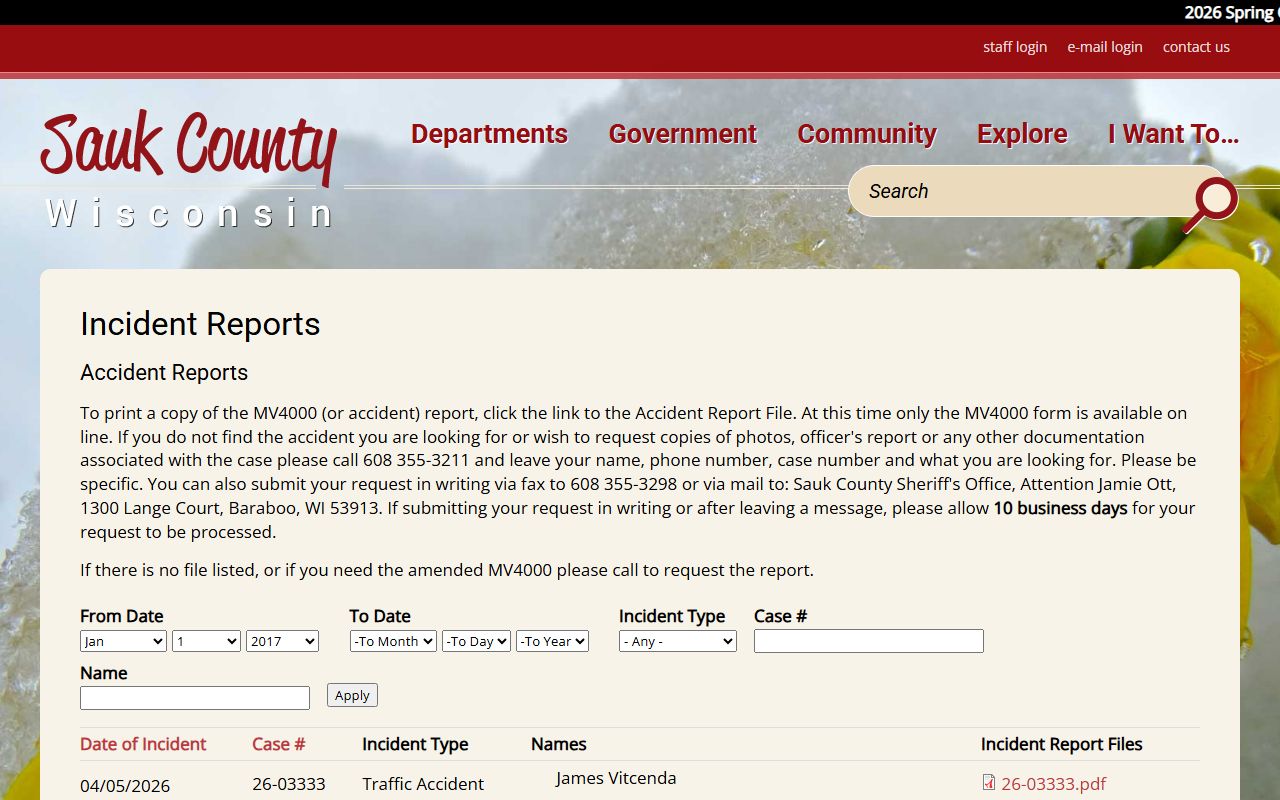Click the Incident Reports page heading
1280x800 pixels.
pyautogui.click(x=200, y=324)
